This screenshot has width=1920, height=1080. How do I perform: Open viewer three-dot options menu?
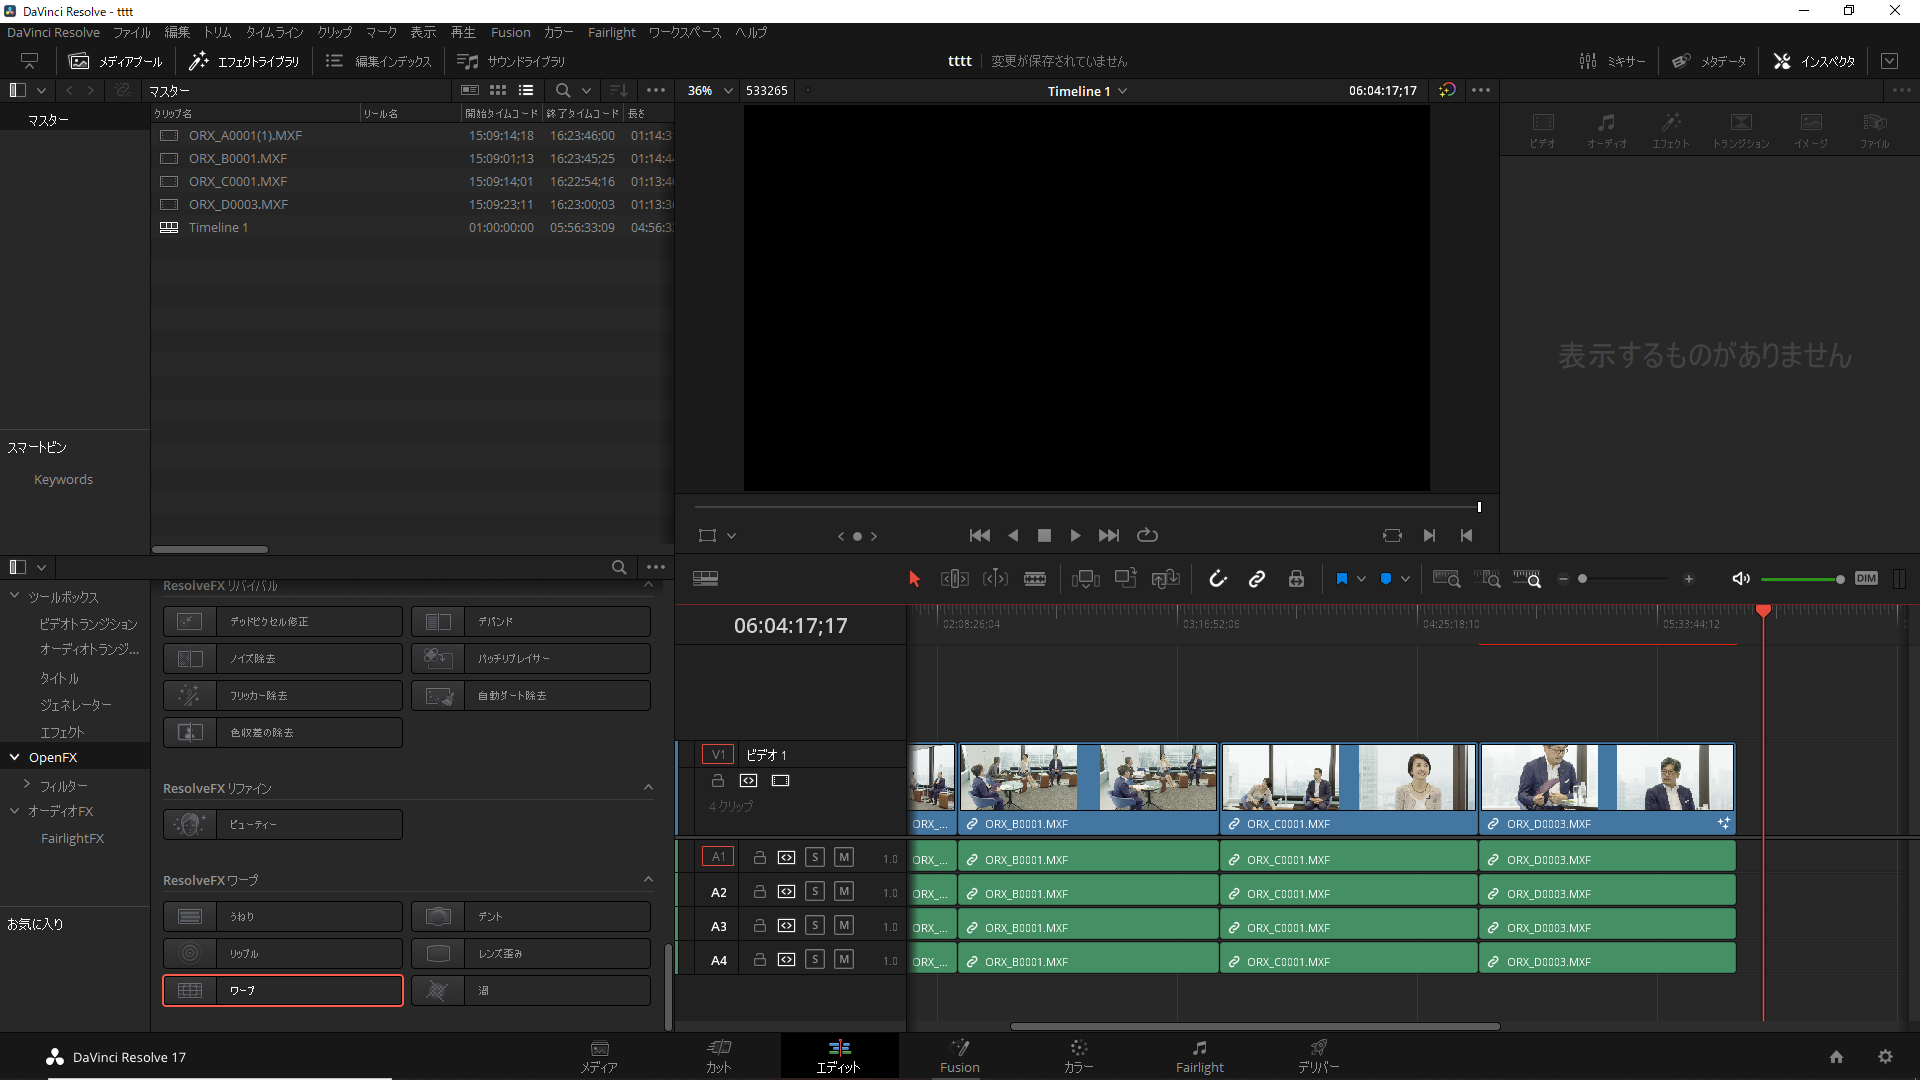coord(1481,90)
